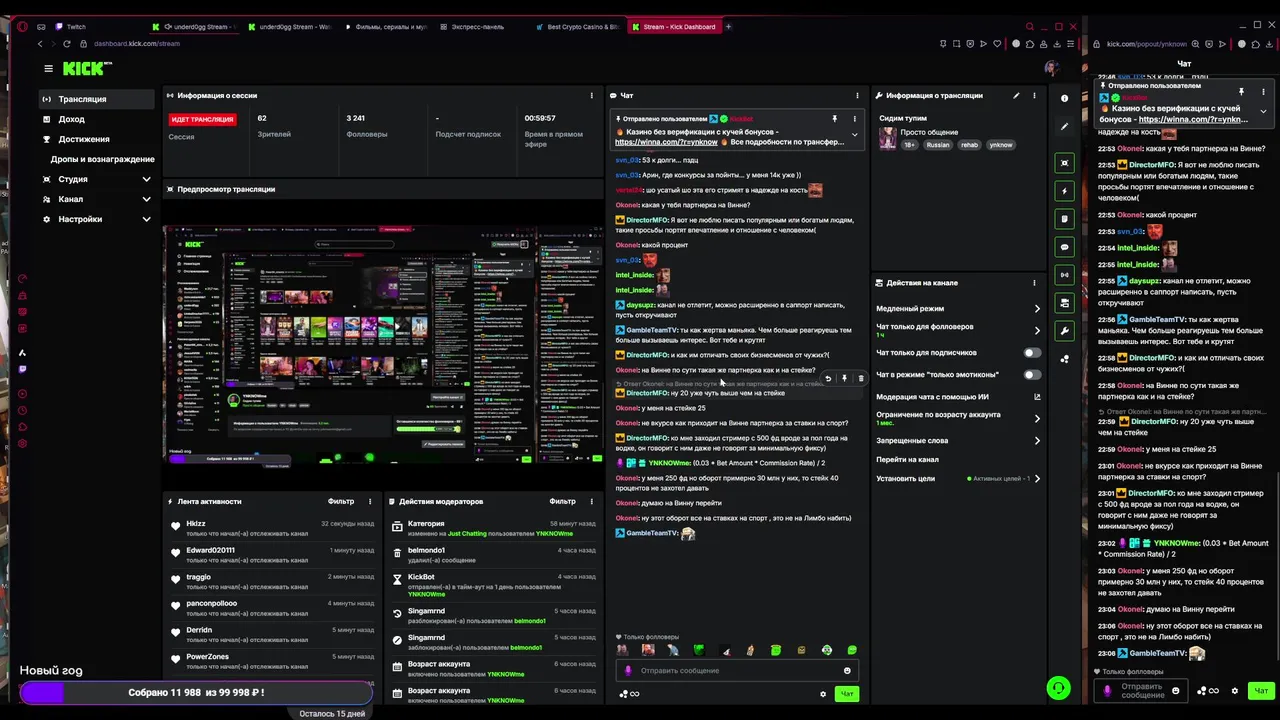Viewport: 1280px width, 720px height.
Task: Toggle Чат только для подписчиков switch
Action: [x=1031, y=353]
